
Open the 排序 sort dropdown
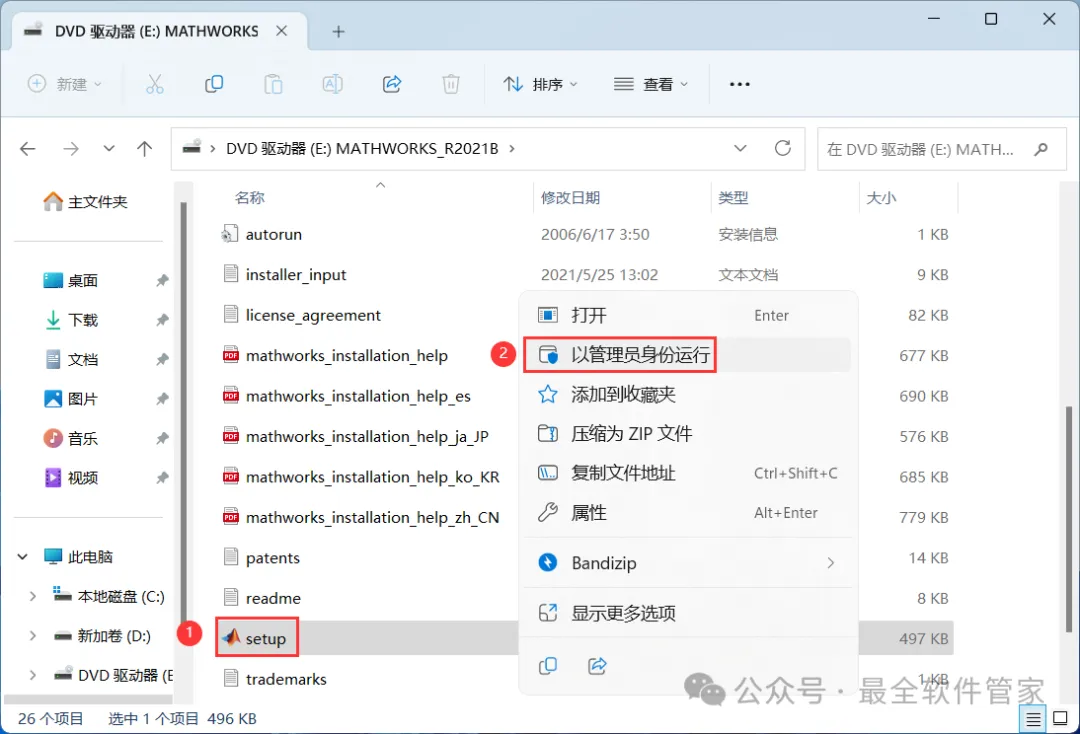[x=540, y=84]
